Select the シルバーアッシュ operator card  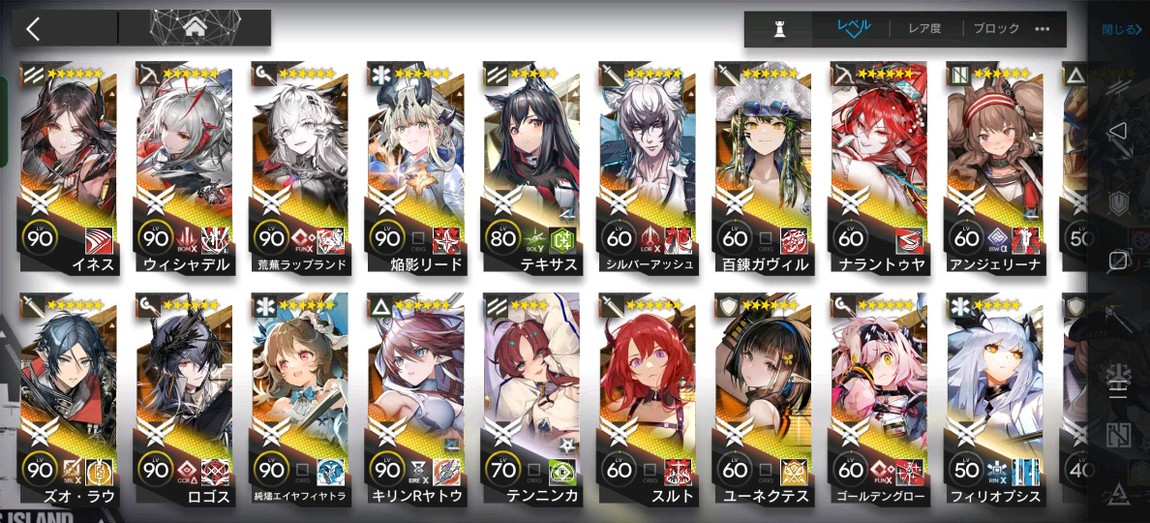pyautogui.click(x=647, y=169)
